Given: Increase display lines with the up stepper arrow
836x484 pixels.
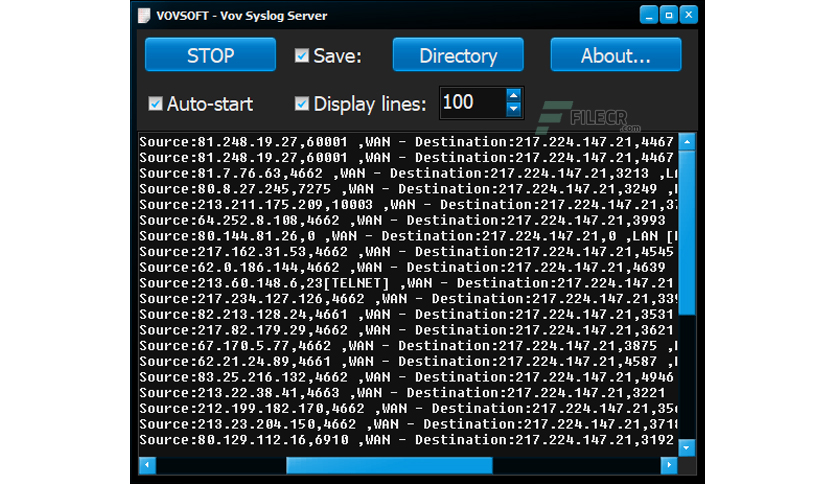Looking at the screenshot, I should coord(513,95).
